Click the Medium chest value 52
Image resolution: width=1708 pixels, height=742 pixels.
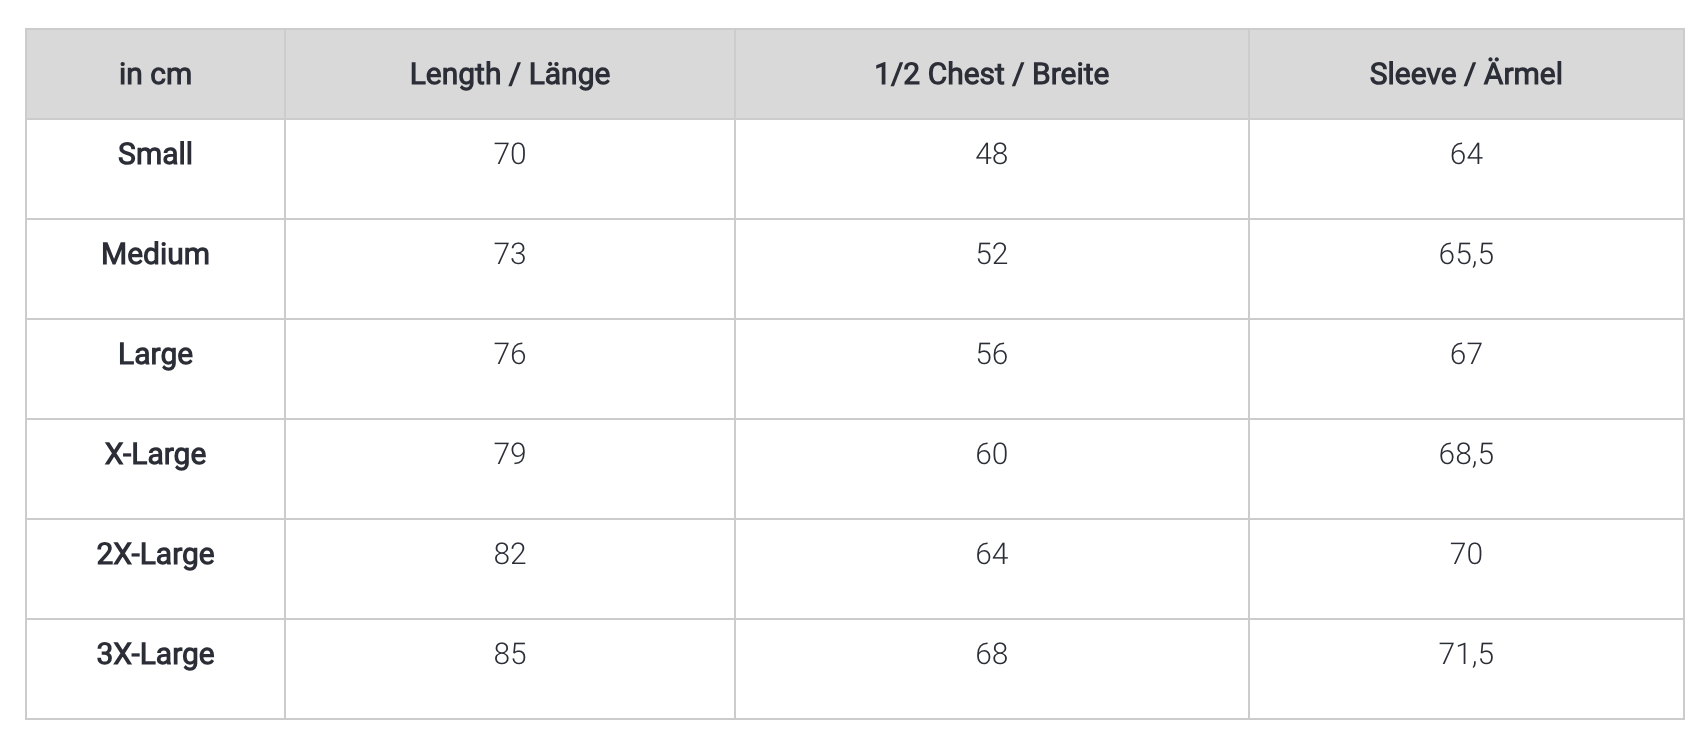(x=992, y=254)
